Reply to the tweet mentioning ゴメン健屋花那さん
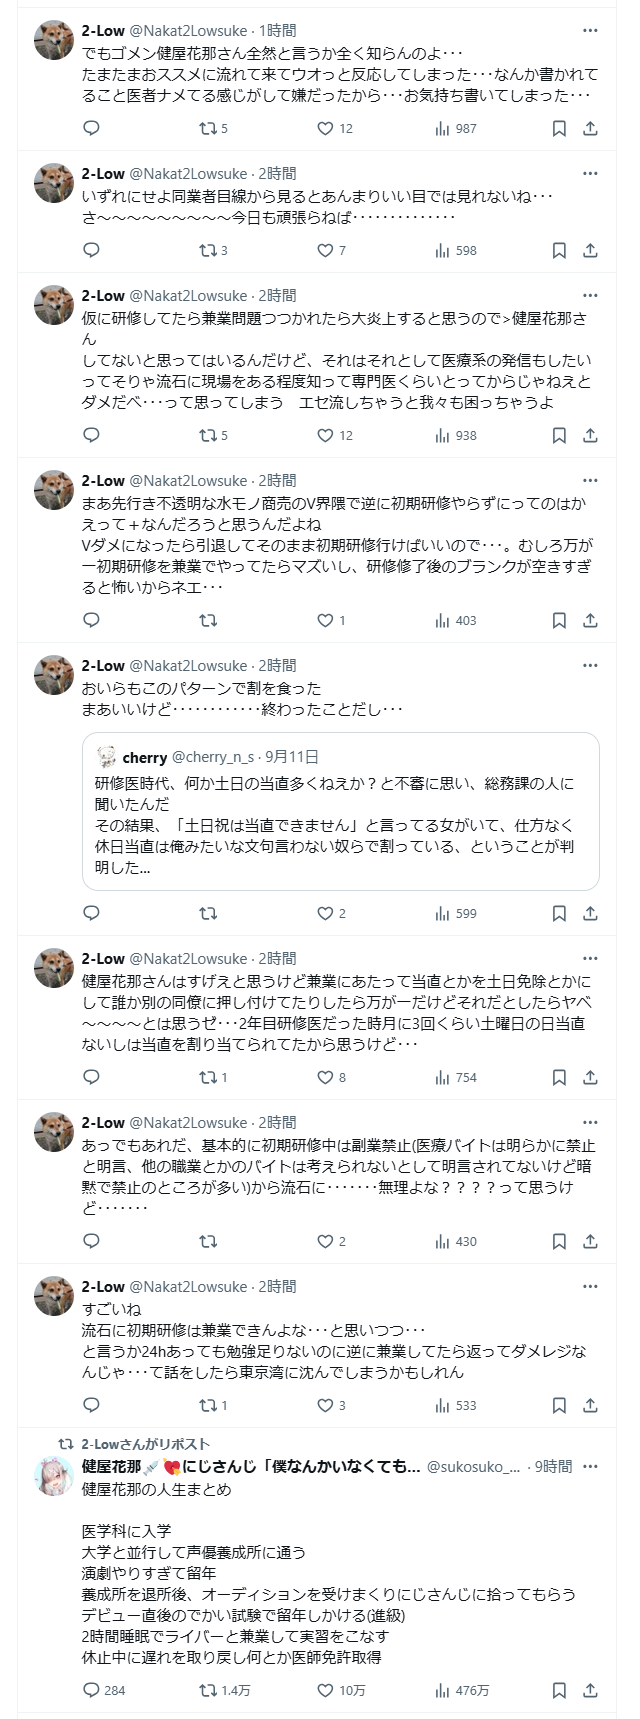Screen dimensions: 640x1719 91,128
